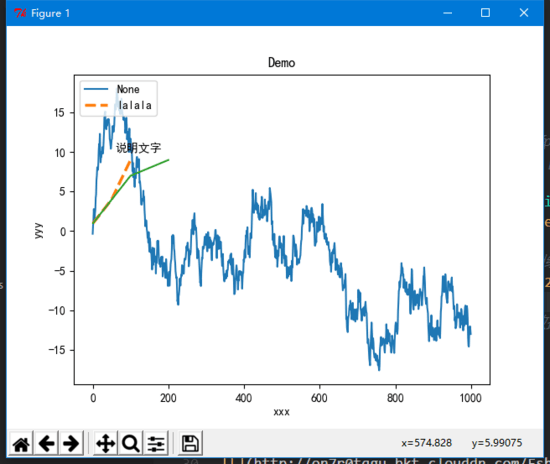Click the green line segment on the plot

click(x=151, y=167)
